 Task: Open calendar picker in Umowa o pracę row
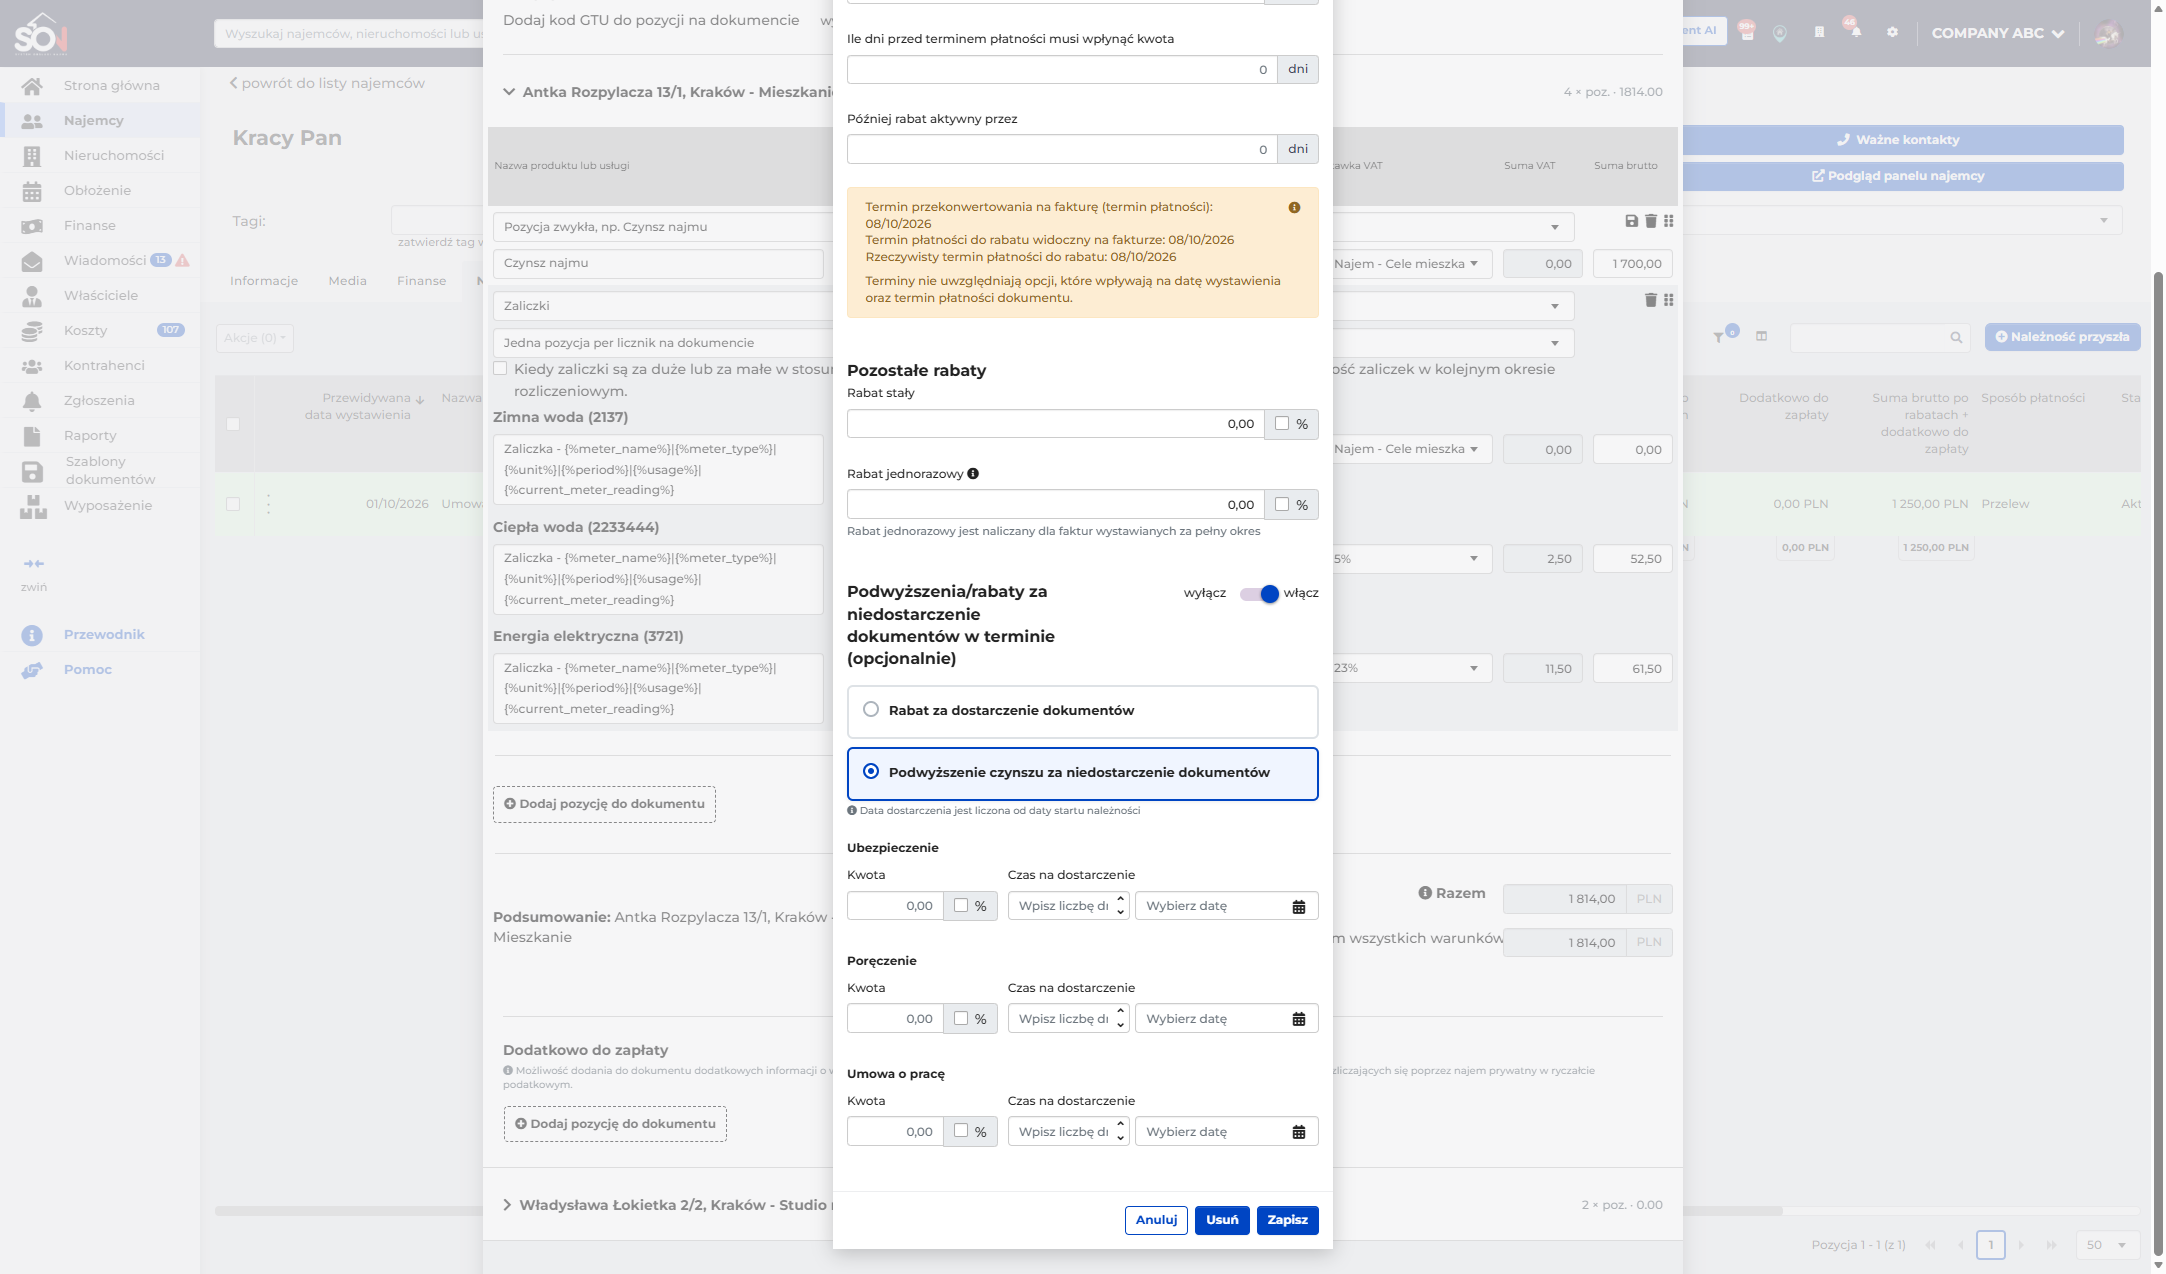pyautogui.click(x=1299, y=1133)
